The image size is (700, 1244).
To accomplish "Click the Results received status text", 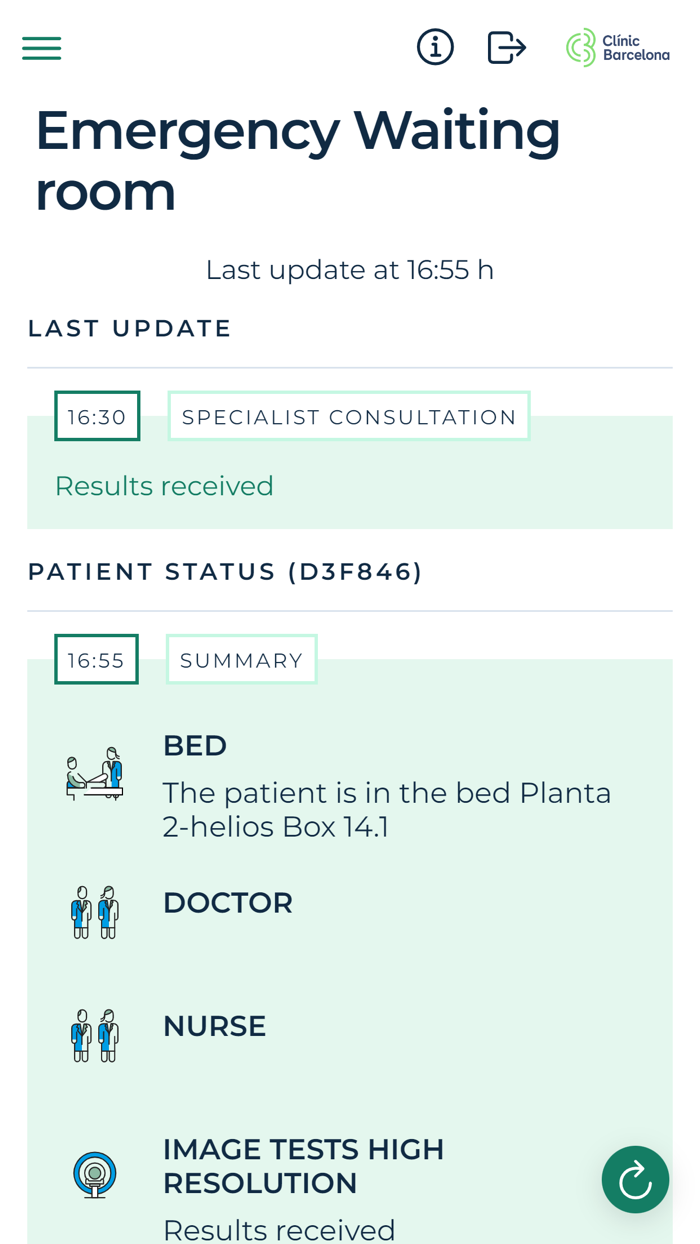I will (x=165, y=486).
